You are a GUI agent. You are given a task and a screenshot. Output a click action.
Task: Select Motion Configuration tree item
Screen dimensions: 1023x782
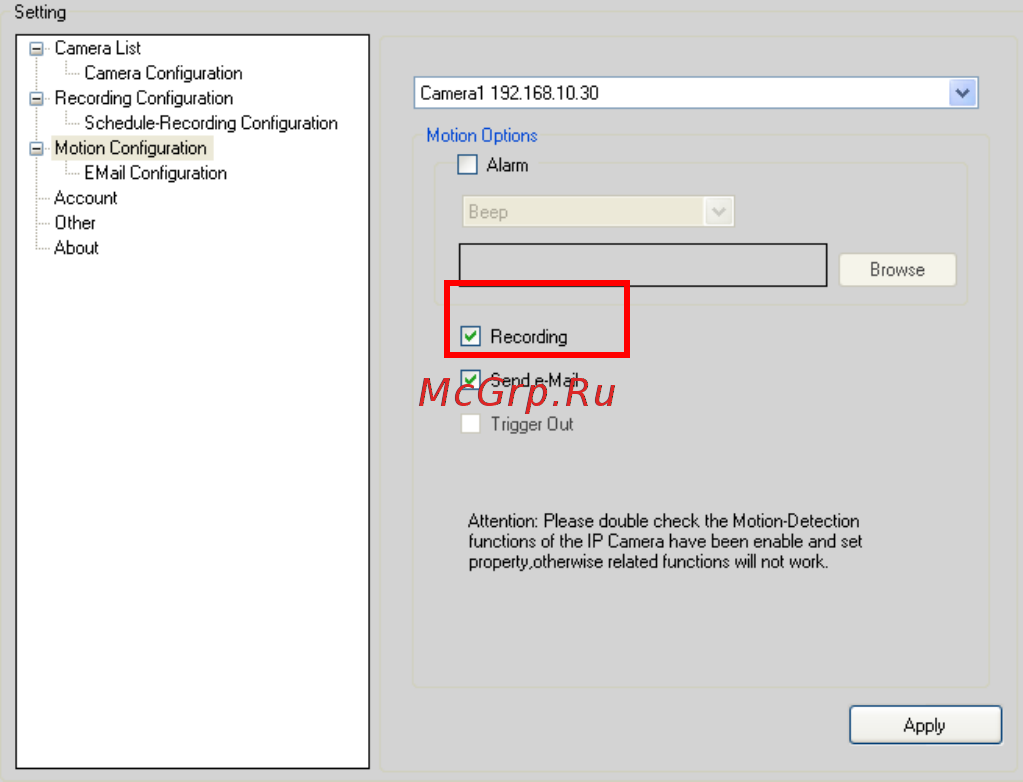pyautogui.click(x=130, y=148)
